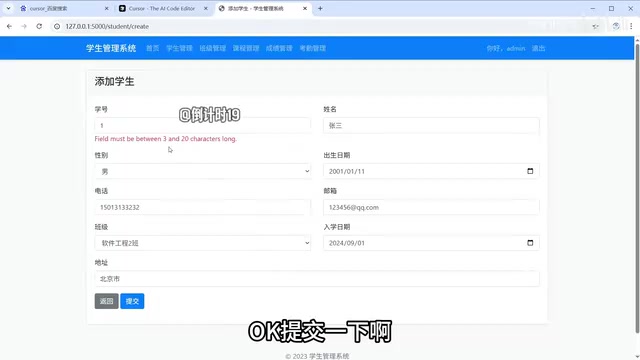640x360 pixels.
Task: Maximize the browser window
Action: point(611,8)
